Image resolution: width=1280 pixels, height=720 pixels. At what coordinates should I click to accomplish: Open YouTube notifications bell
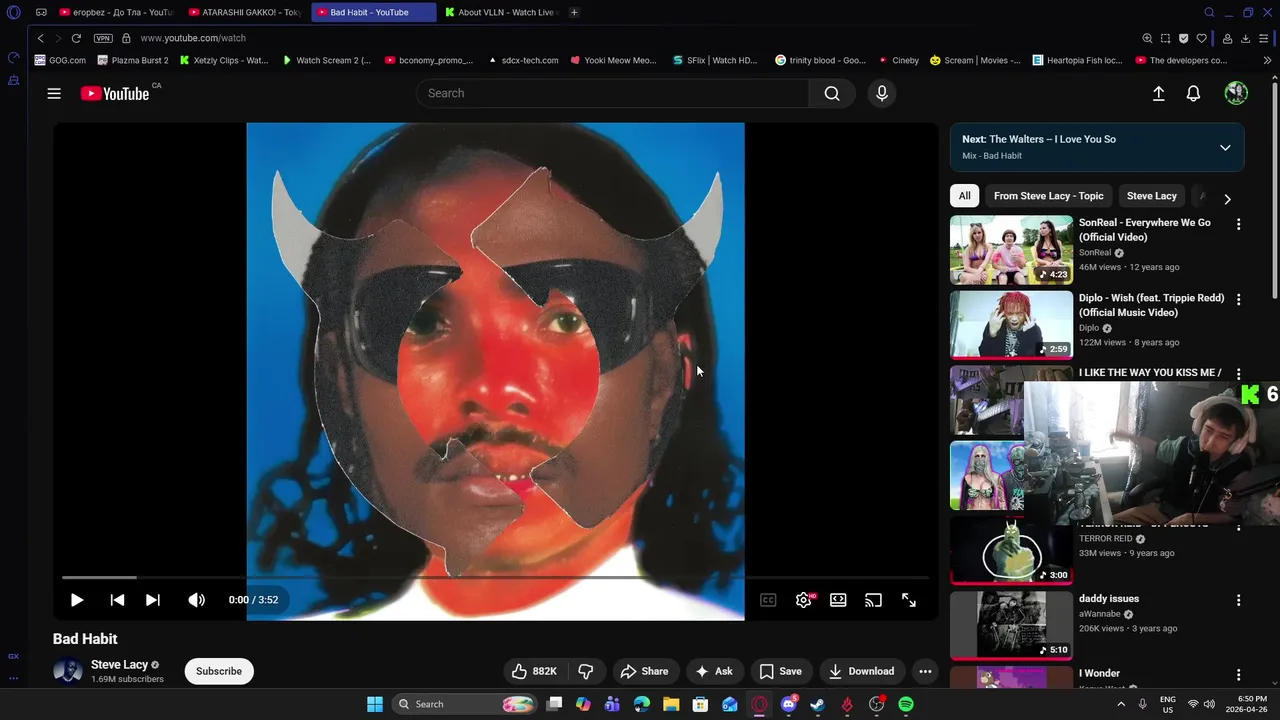click(x=1193, y=93)
